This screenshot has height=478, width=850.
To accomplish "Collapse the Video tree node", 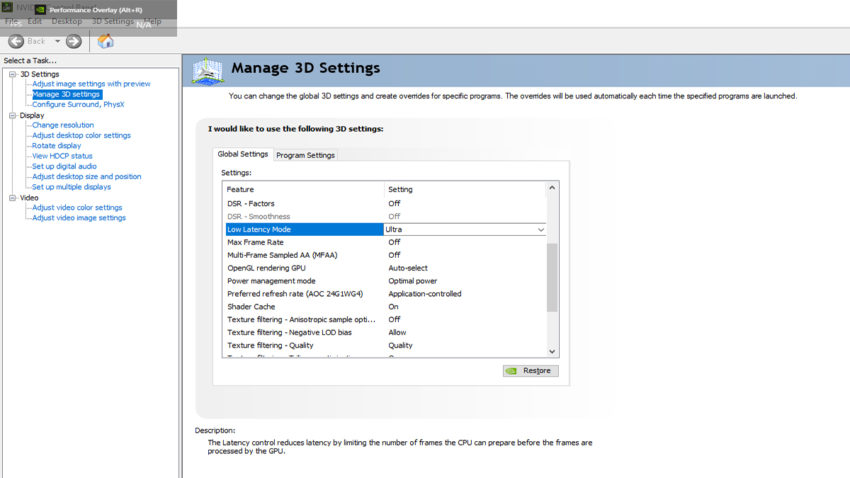I will 12,198.
